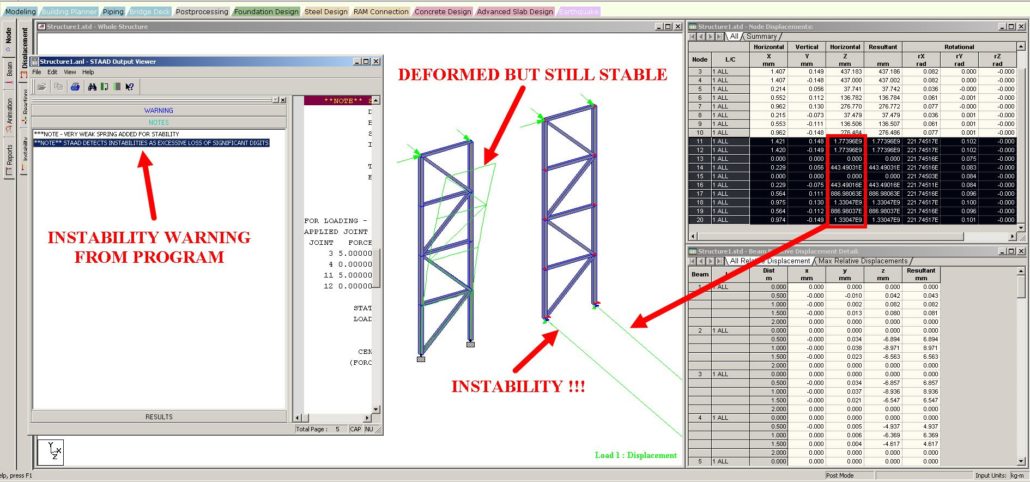Viewport: 1030px width, 482px height.
Task: Click next arrow in Beam Relative Displacement tab bar
Action: 710,261
